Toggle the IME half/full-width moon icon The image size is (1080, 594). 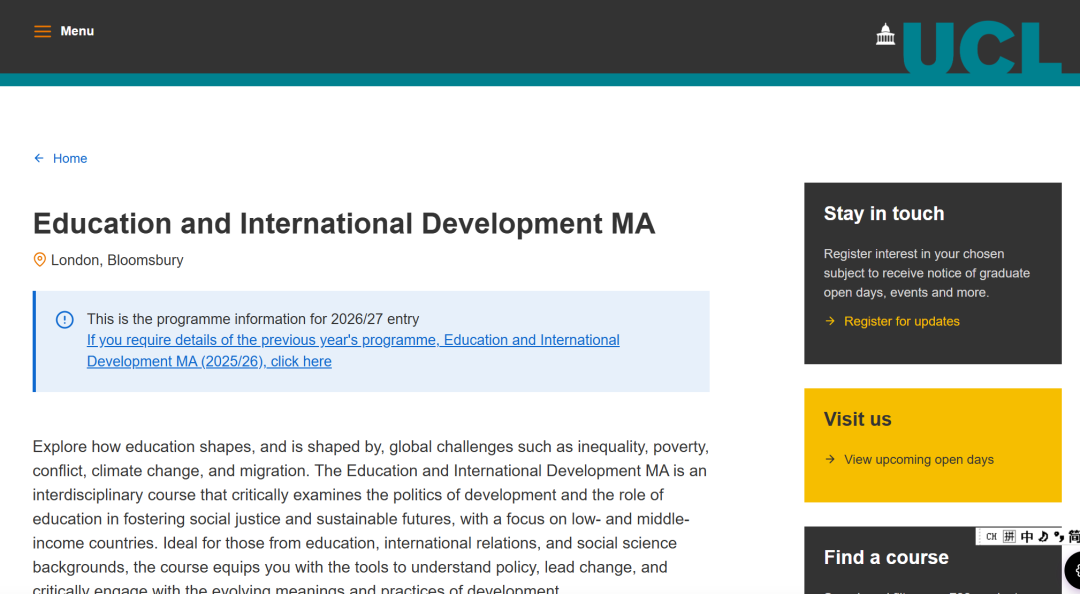coord(1043,537)
